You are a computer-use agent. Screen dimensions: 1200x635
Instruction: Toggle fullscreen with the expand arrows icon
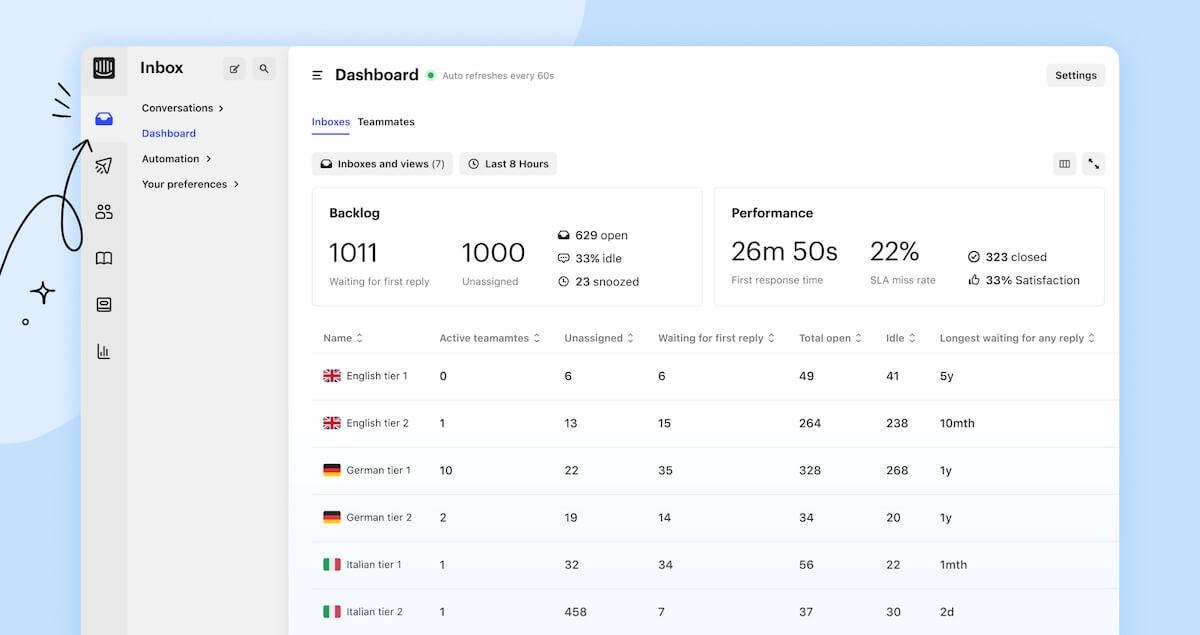tap(1093, 163)
